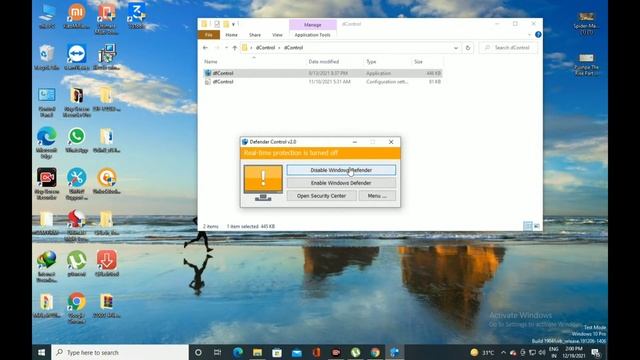Open File Explorer help icon
This screenshot has width=640, height=360.
point(538,35)
